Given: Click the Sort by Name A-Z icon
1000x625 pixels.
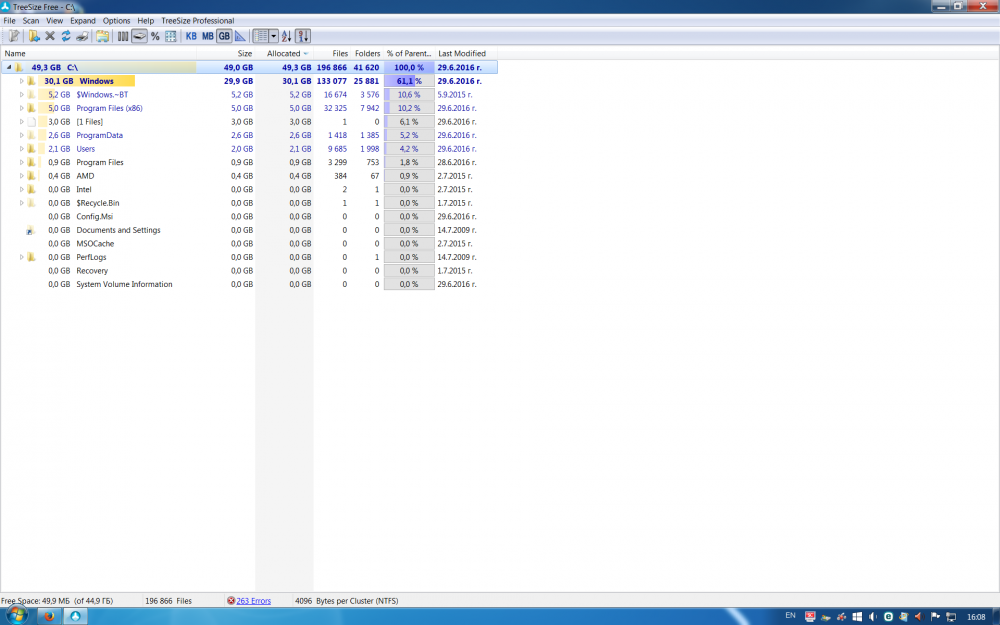Looking at the screenshot, I should (286, 36).
